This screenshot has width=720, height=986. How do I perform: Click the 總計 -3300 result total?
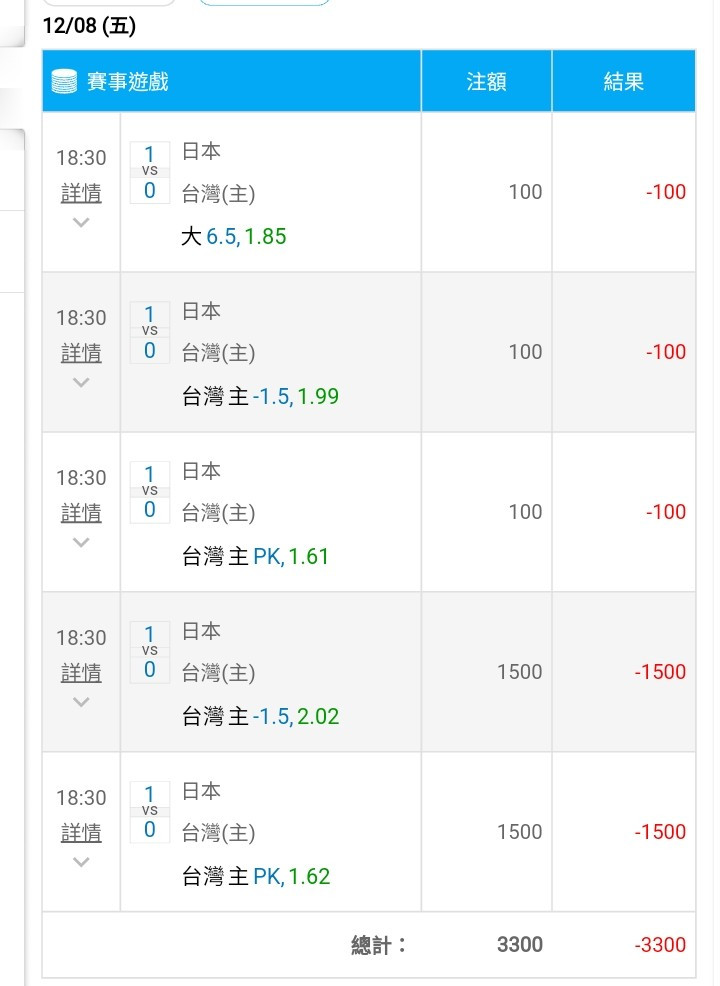click(660, 944)
